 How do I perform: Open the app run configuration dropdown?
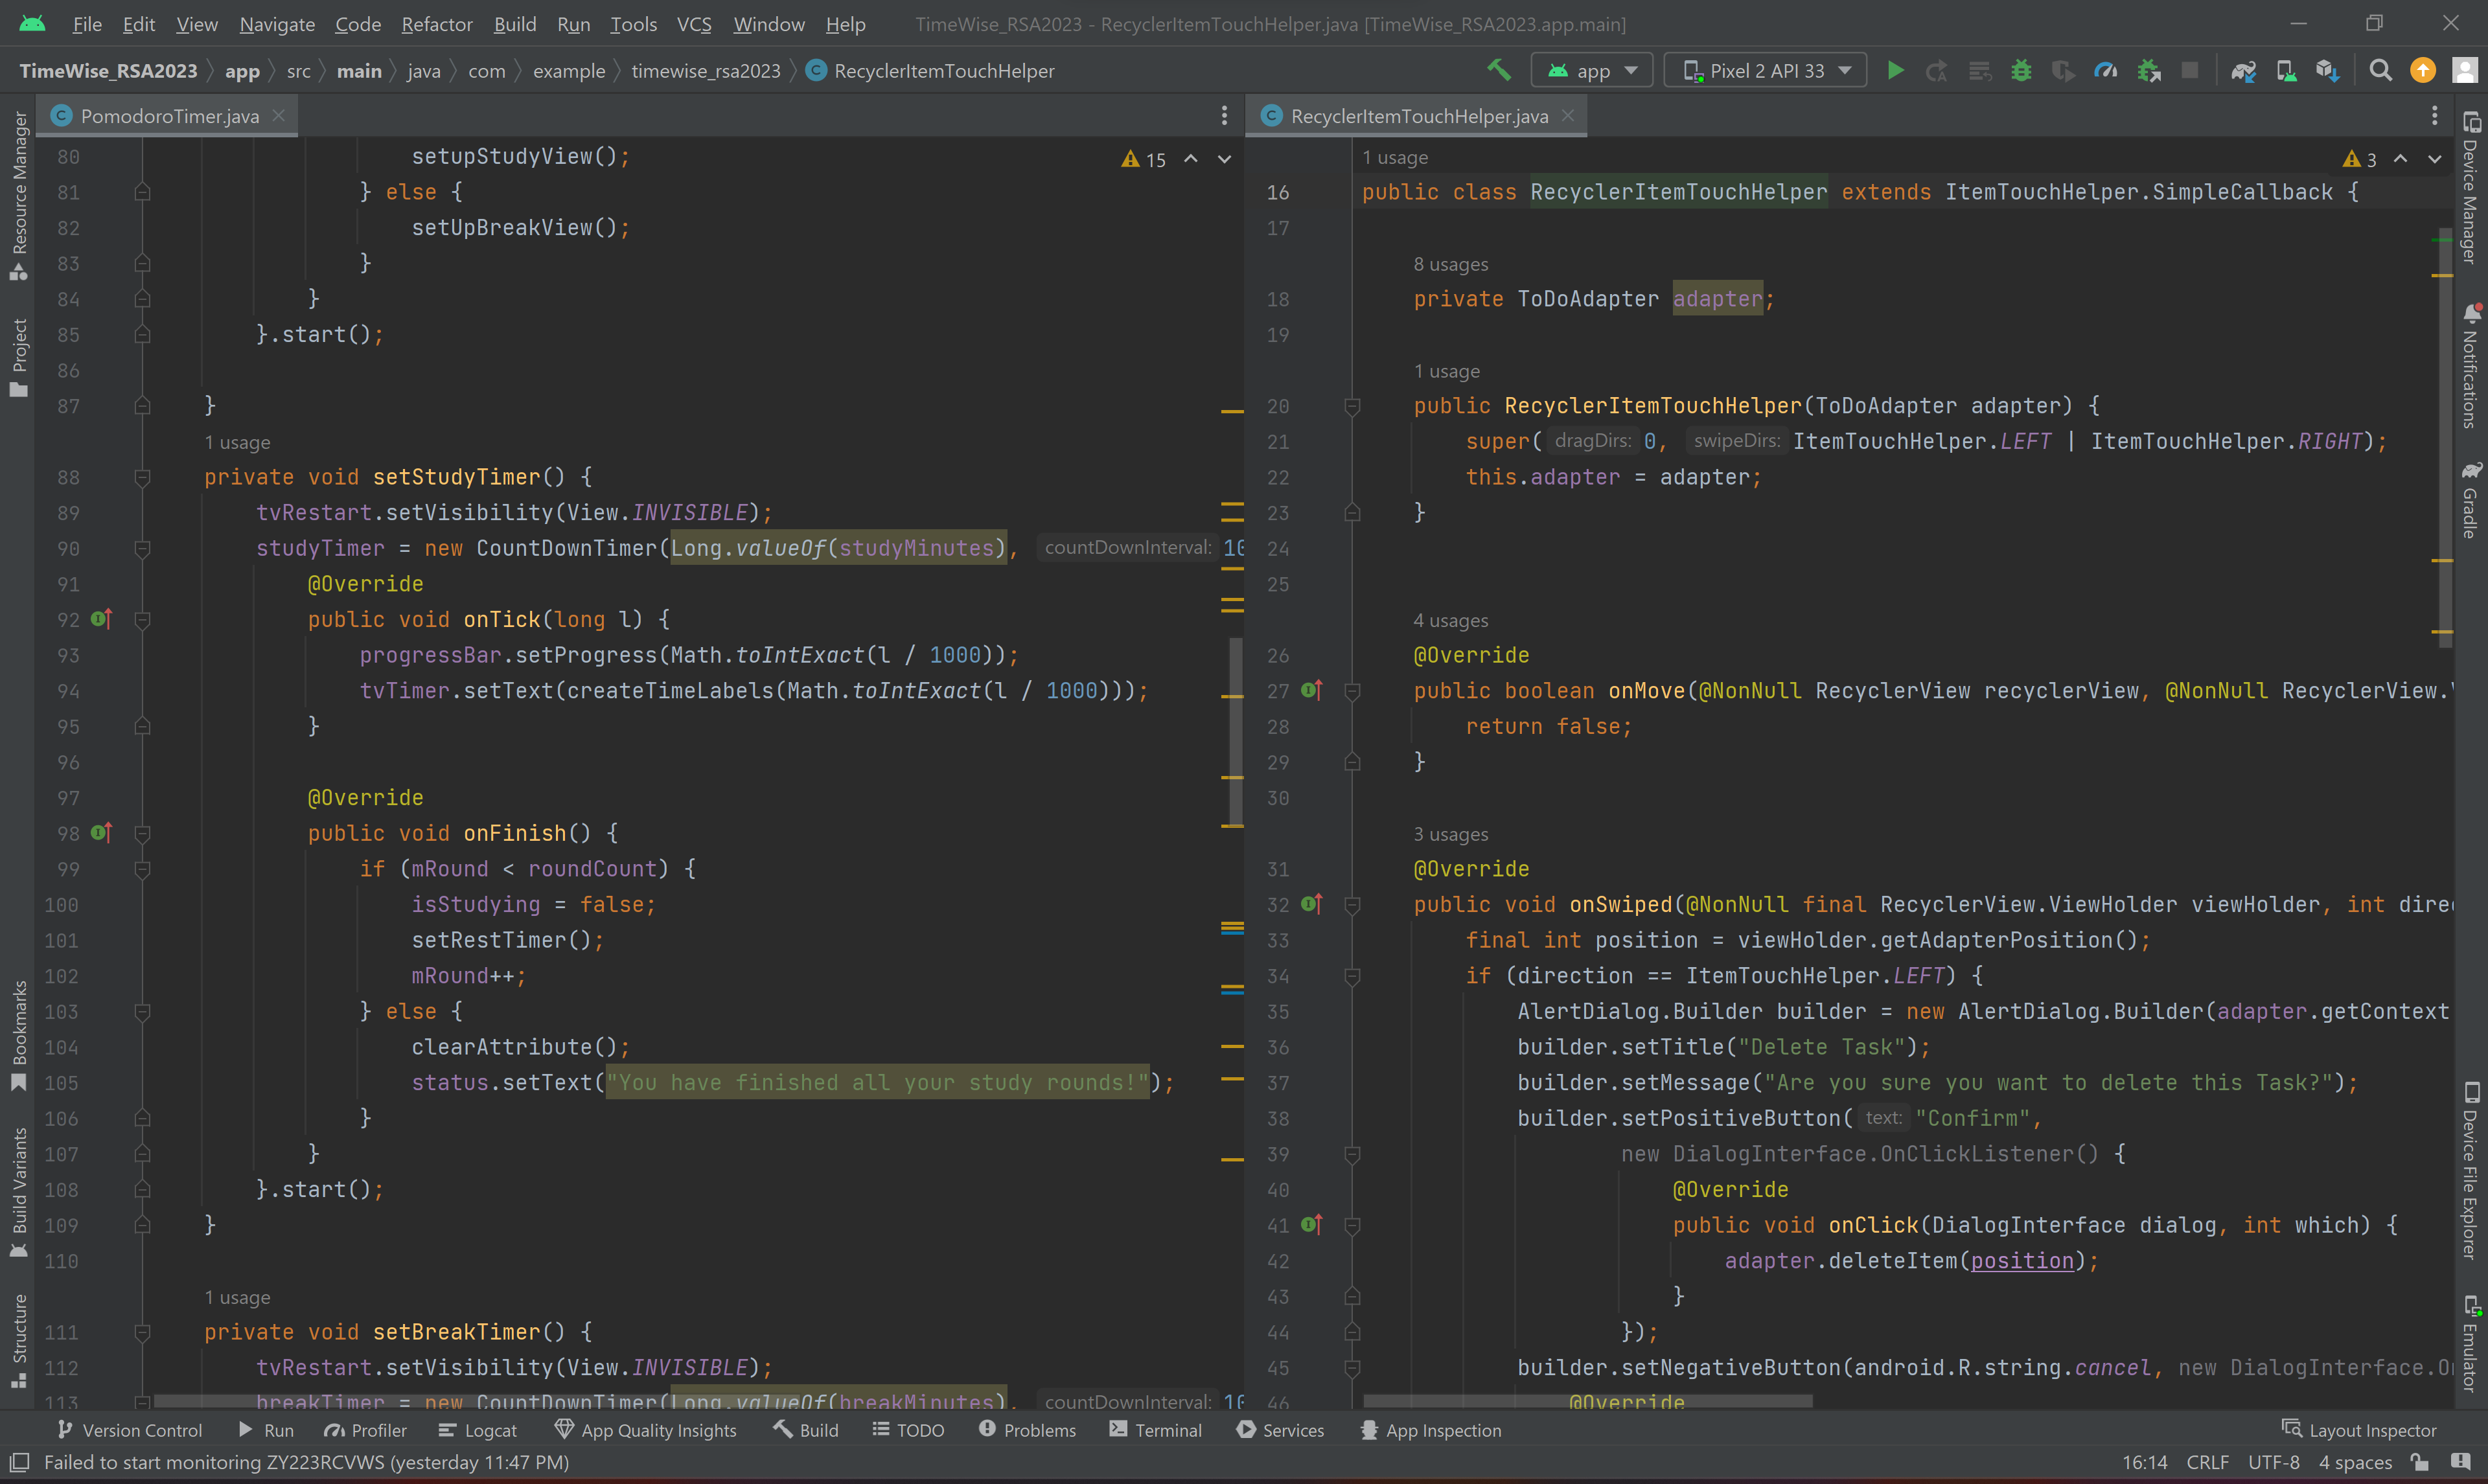click(1592, 70)
